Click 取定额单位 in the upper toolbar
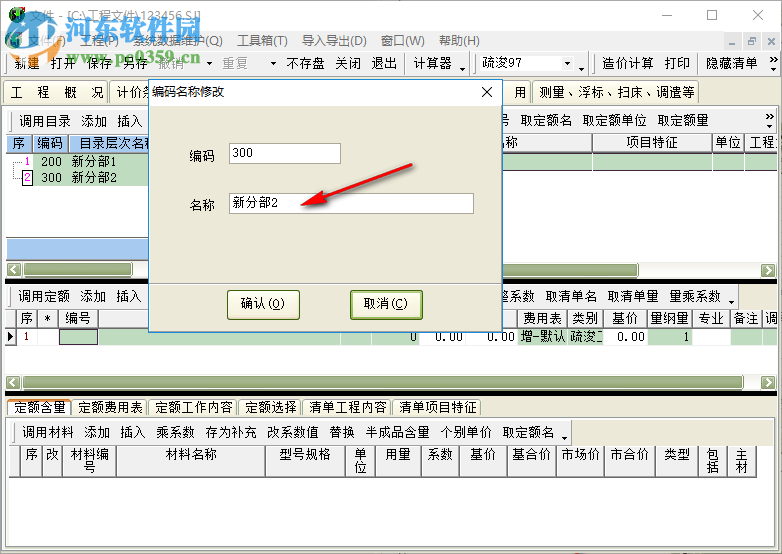The image size is (782, 554). (x=614, y=121)
